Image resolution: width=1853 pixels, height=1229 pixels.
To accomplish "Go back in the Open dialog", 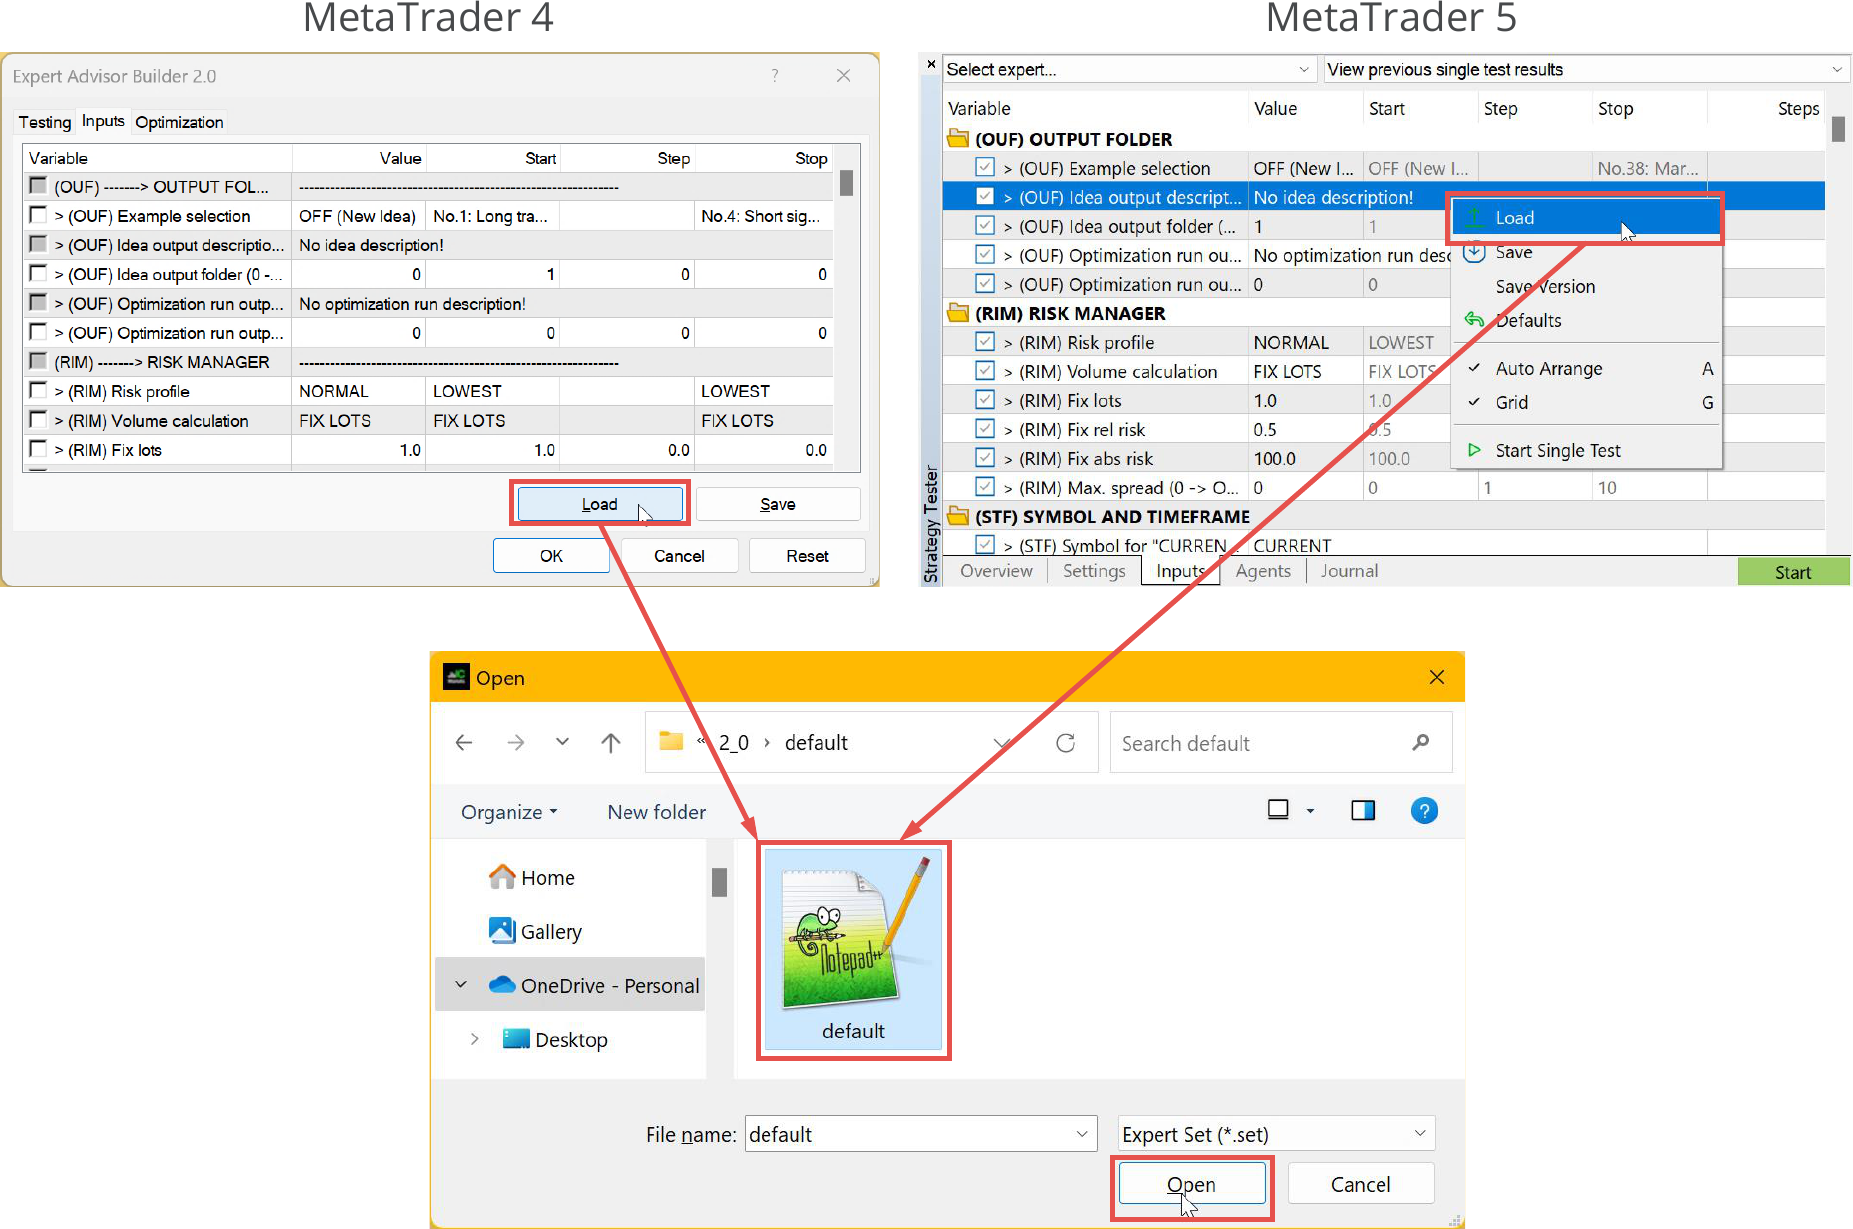I will point(464,742).
